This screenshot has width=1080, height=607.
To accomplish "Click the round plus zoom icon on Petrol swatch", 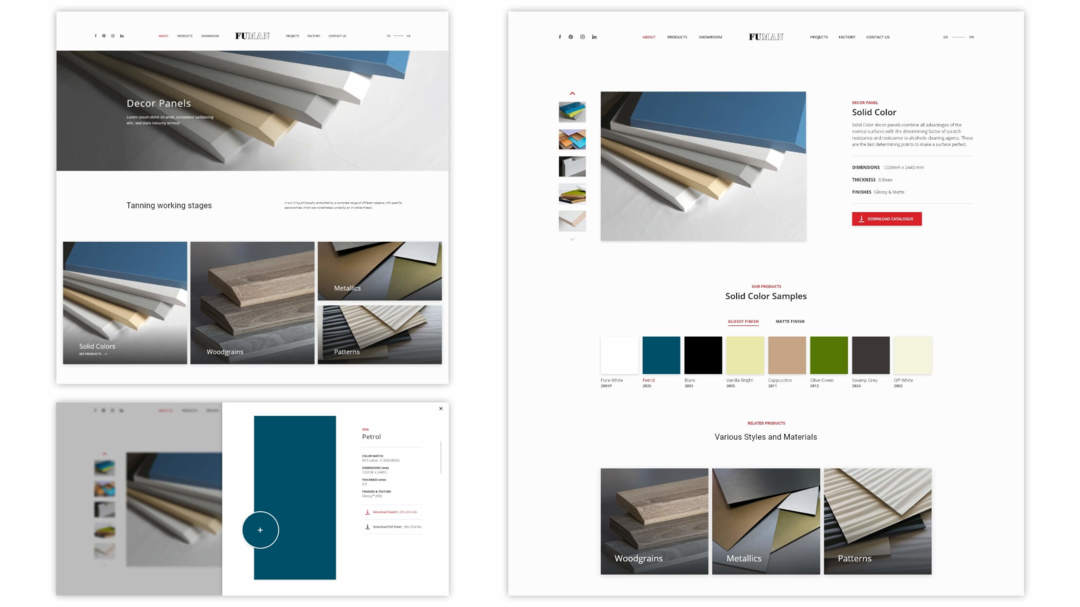I will pyautogui.click(x=260, y=530).
